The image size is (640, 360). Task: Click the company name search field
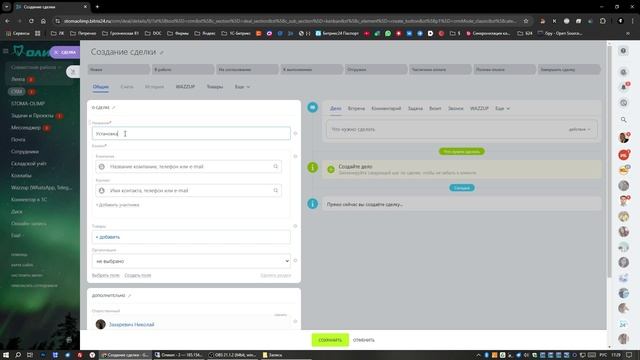pyautogui.click(x=188, y=167)
